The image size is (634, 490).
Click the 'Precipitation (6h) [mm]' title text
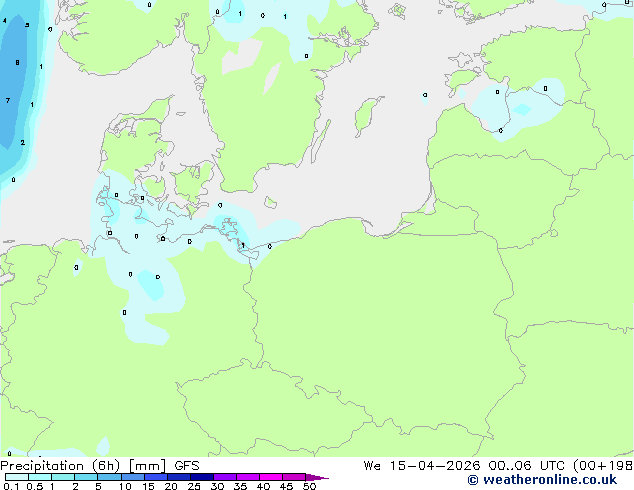click(83, 466)
